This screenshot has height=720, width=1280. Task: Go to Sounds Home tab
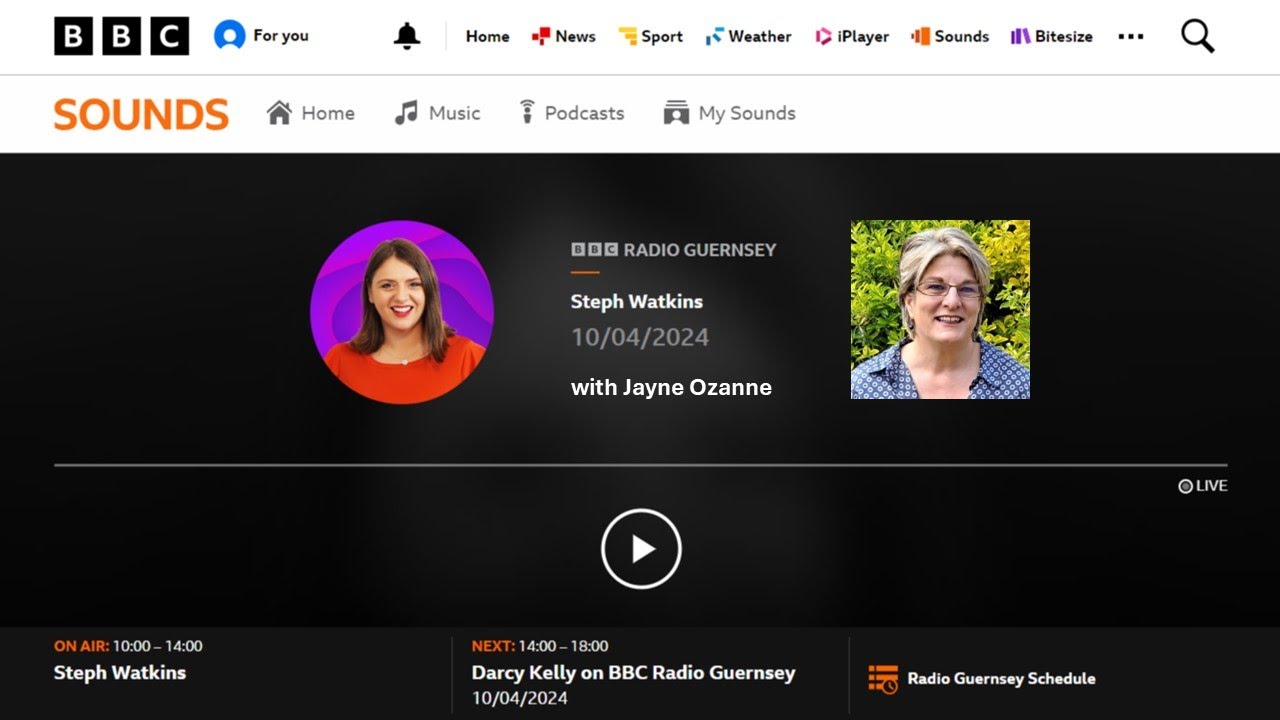311,113
